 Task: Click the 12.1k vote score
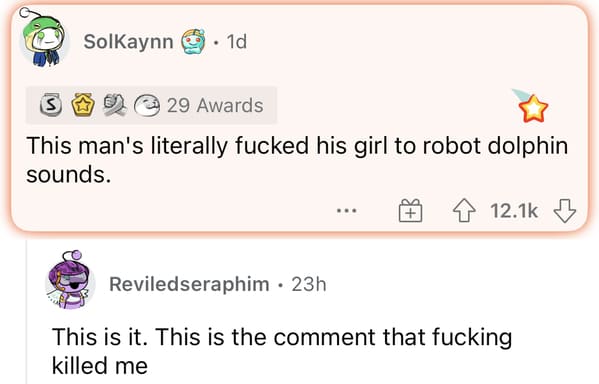(514, 211)
